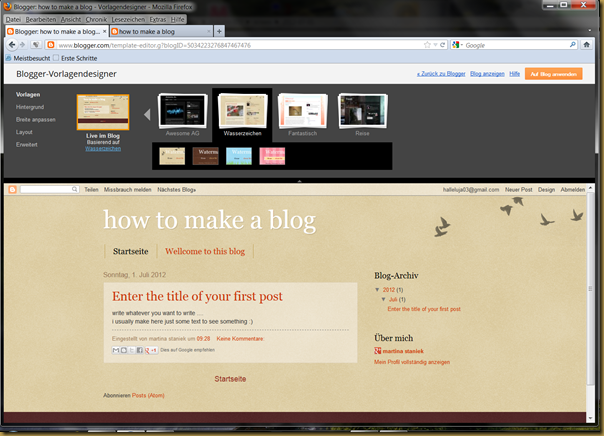This screenshot has width=604, height=436.
Task: Open the Hilfe menu in menu bar
Action: point(178,19)
